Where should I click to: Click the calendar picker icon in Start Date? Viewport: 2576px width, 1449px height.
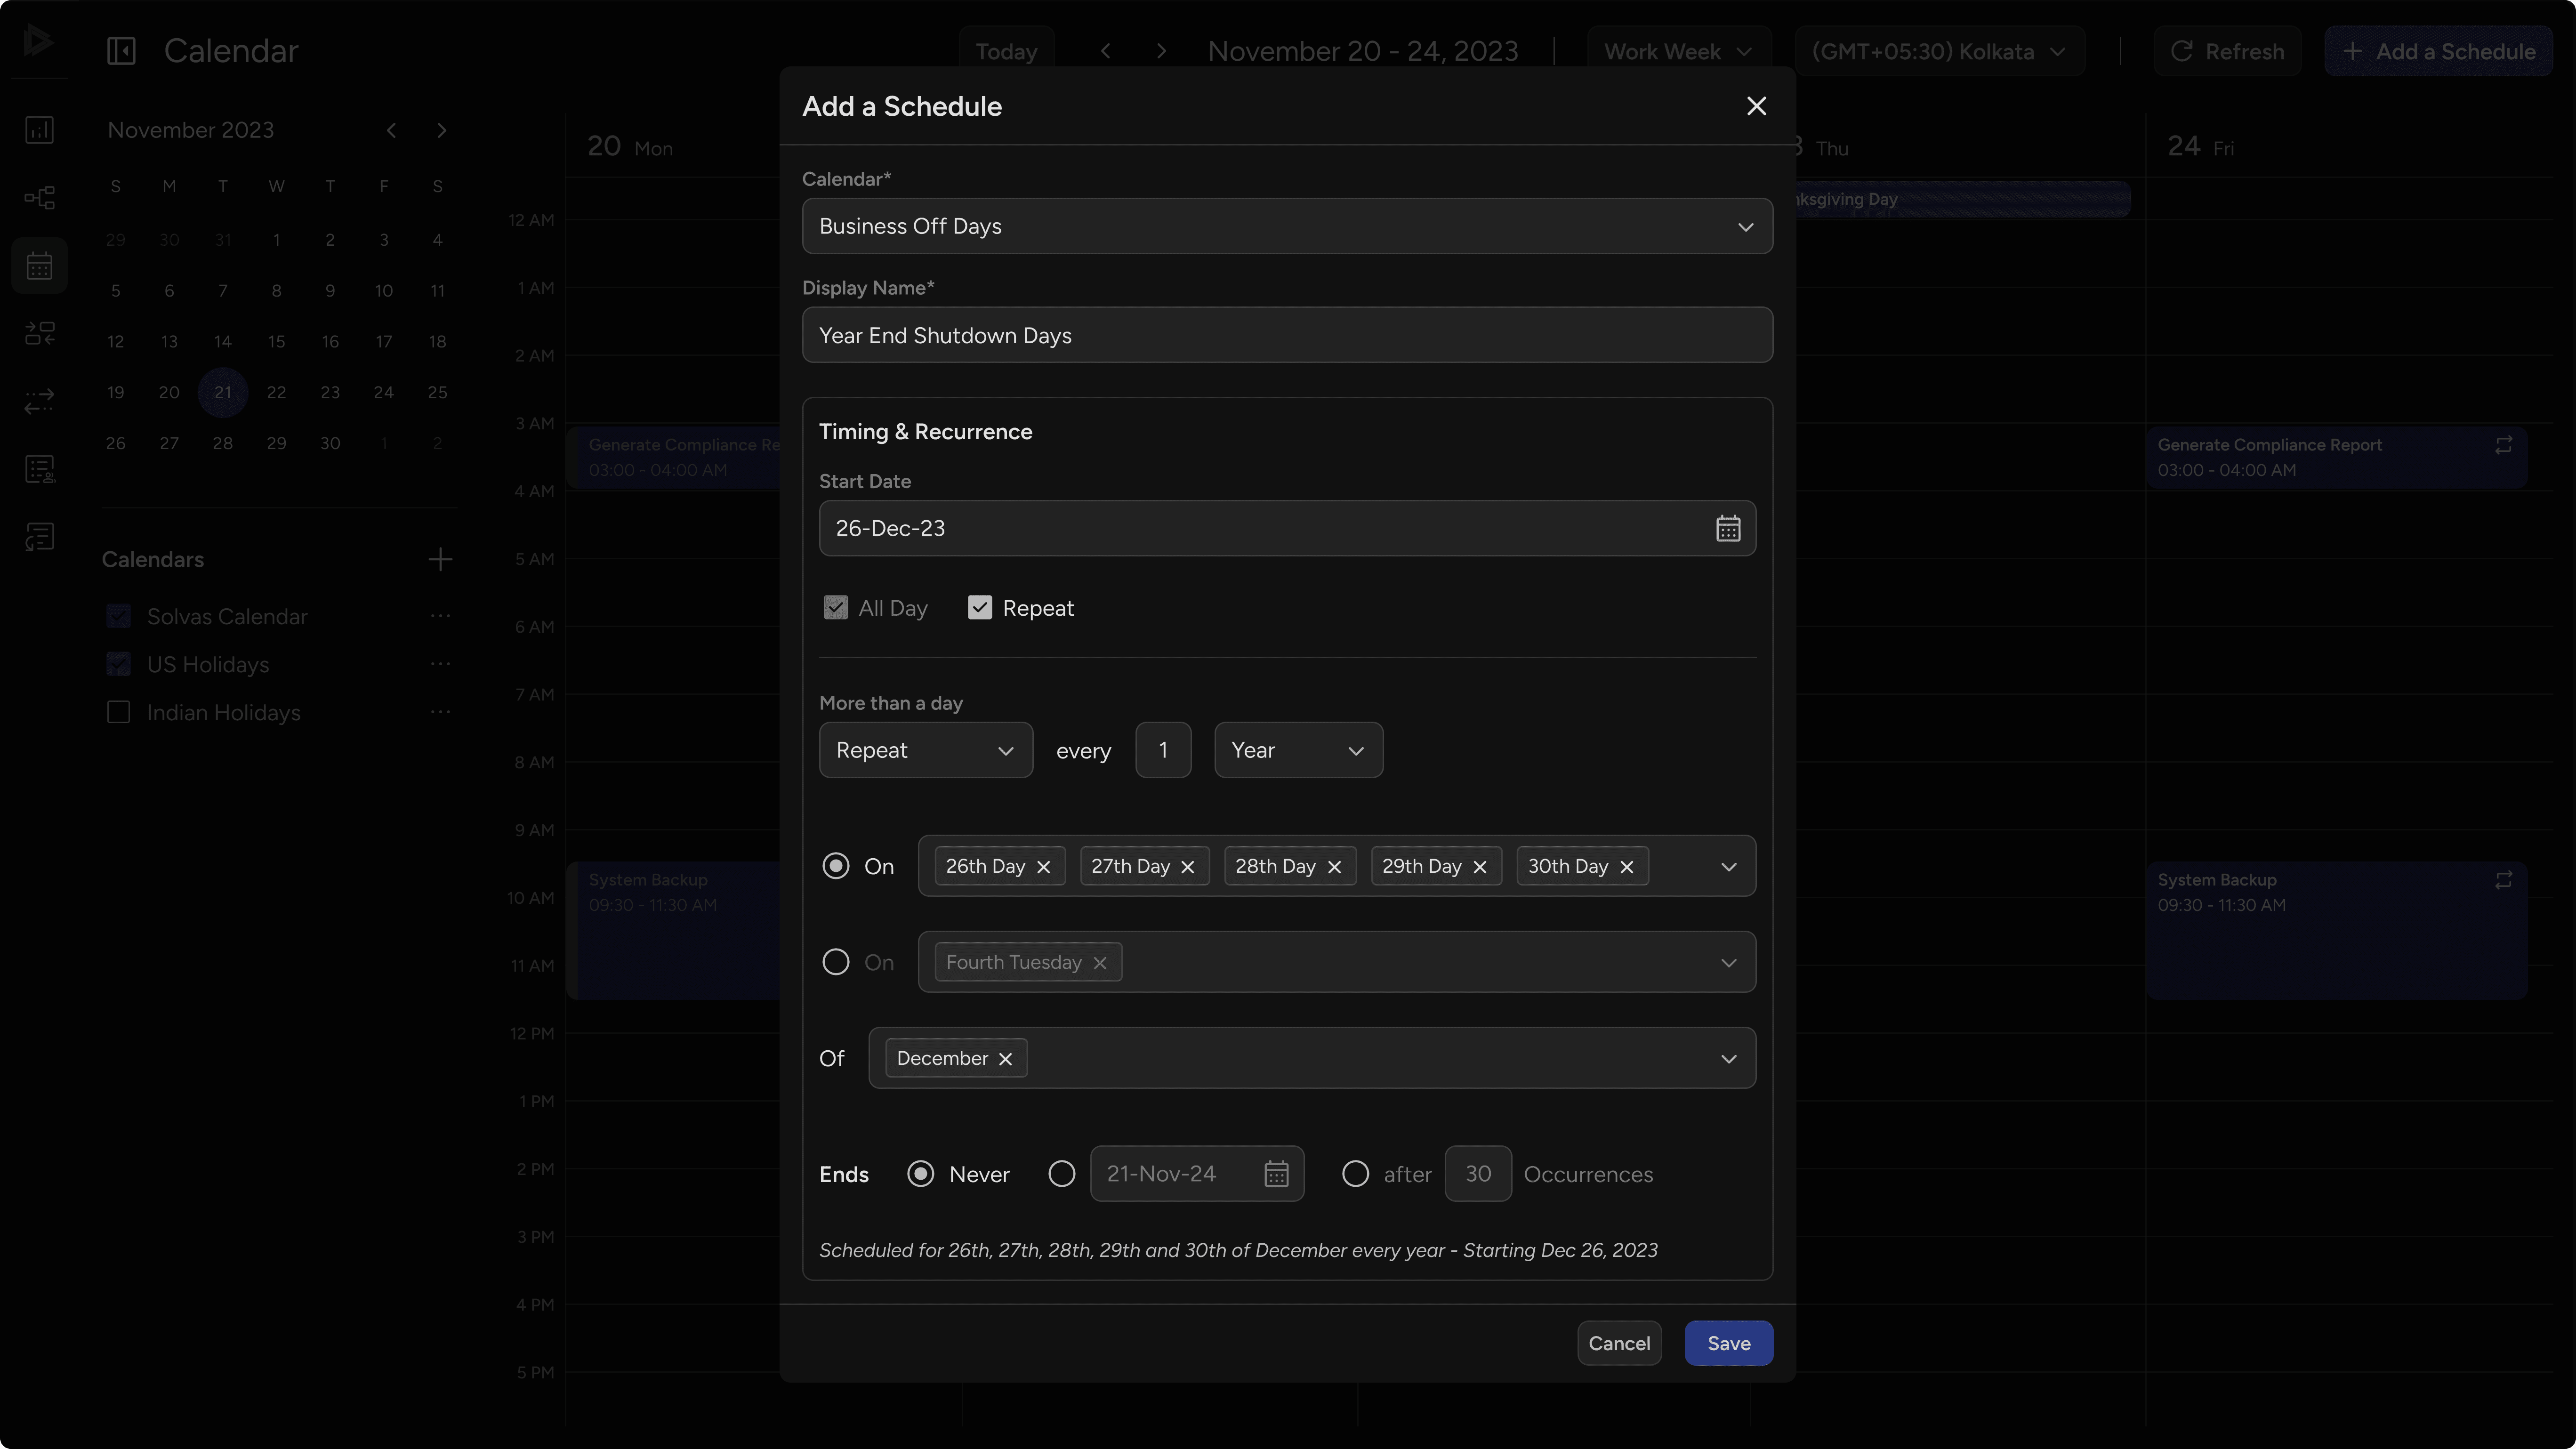click(1729, 528)
